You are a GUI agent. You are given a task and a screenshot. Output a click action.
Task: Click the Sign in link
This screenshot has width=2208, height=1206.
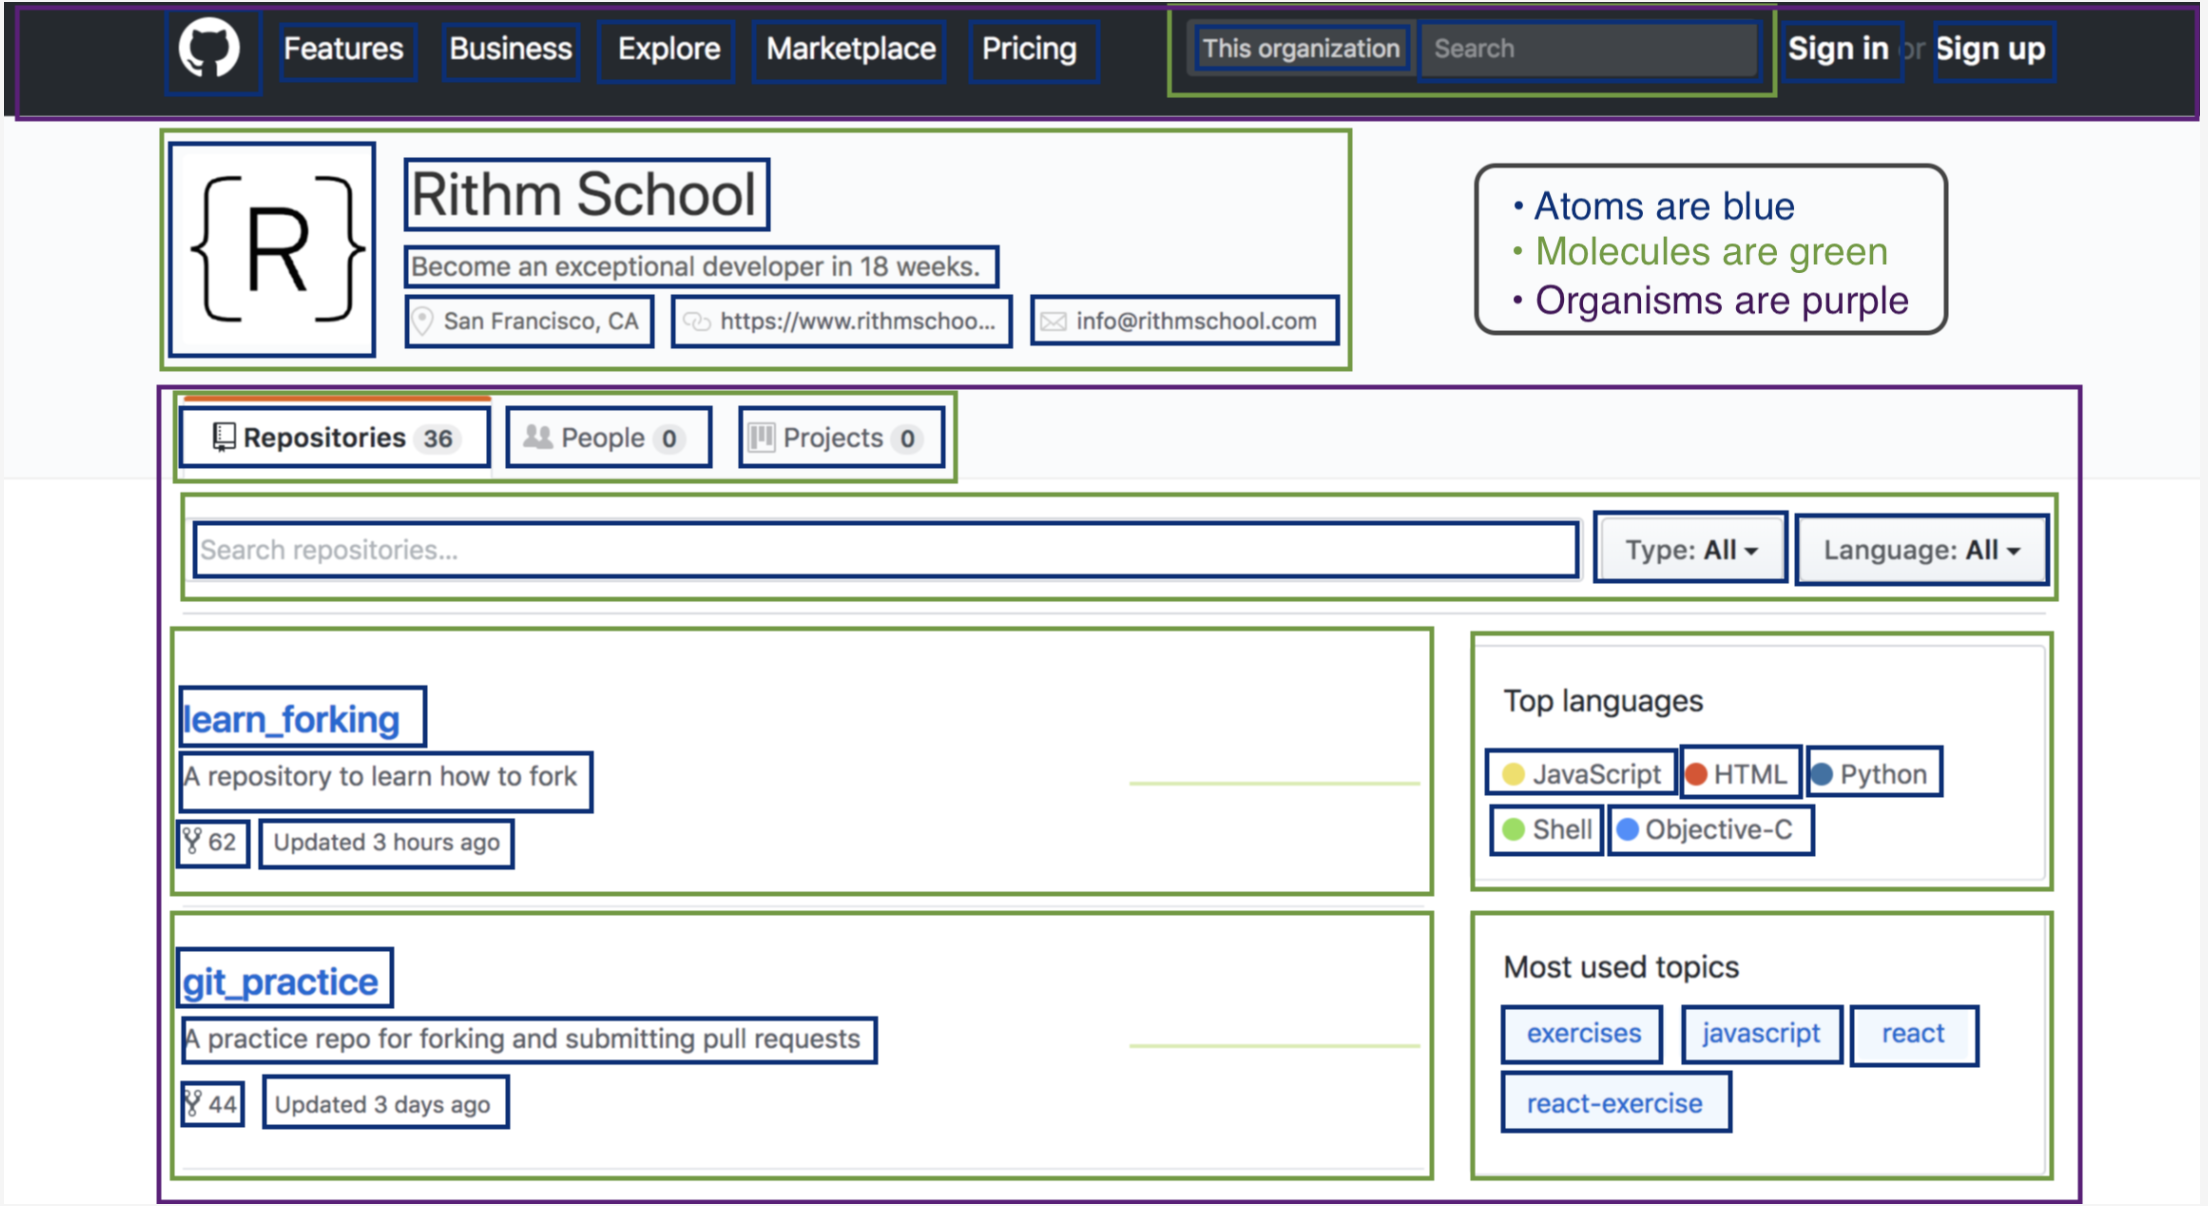[1838, 49]
